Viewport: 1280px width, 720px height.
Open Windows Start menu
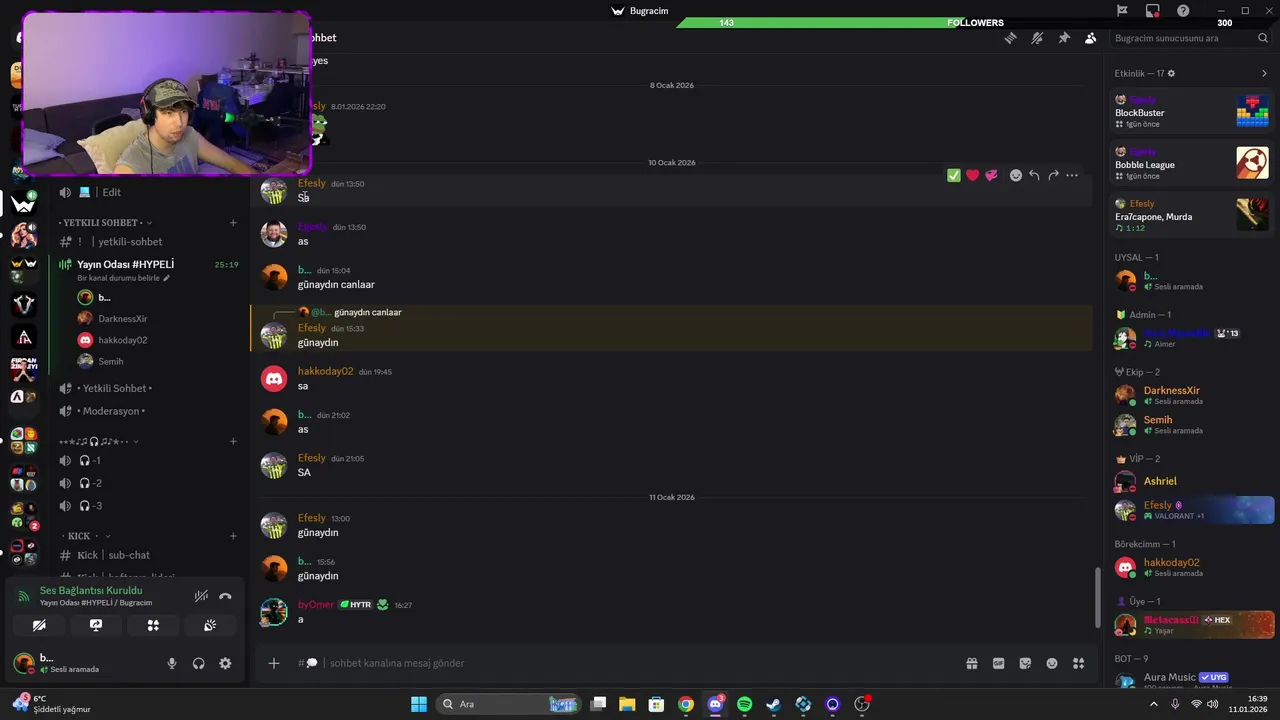[x=419, y=704]
